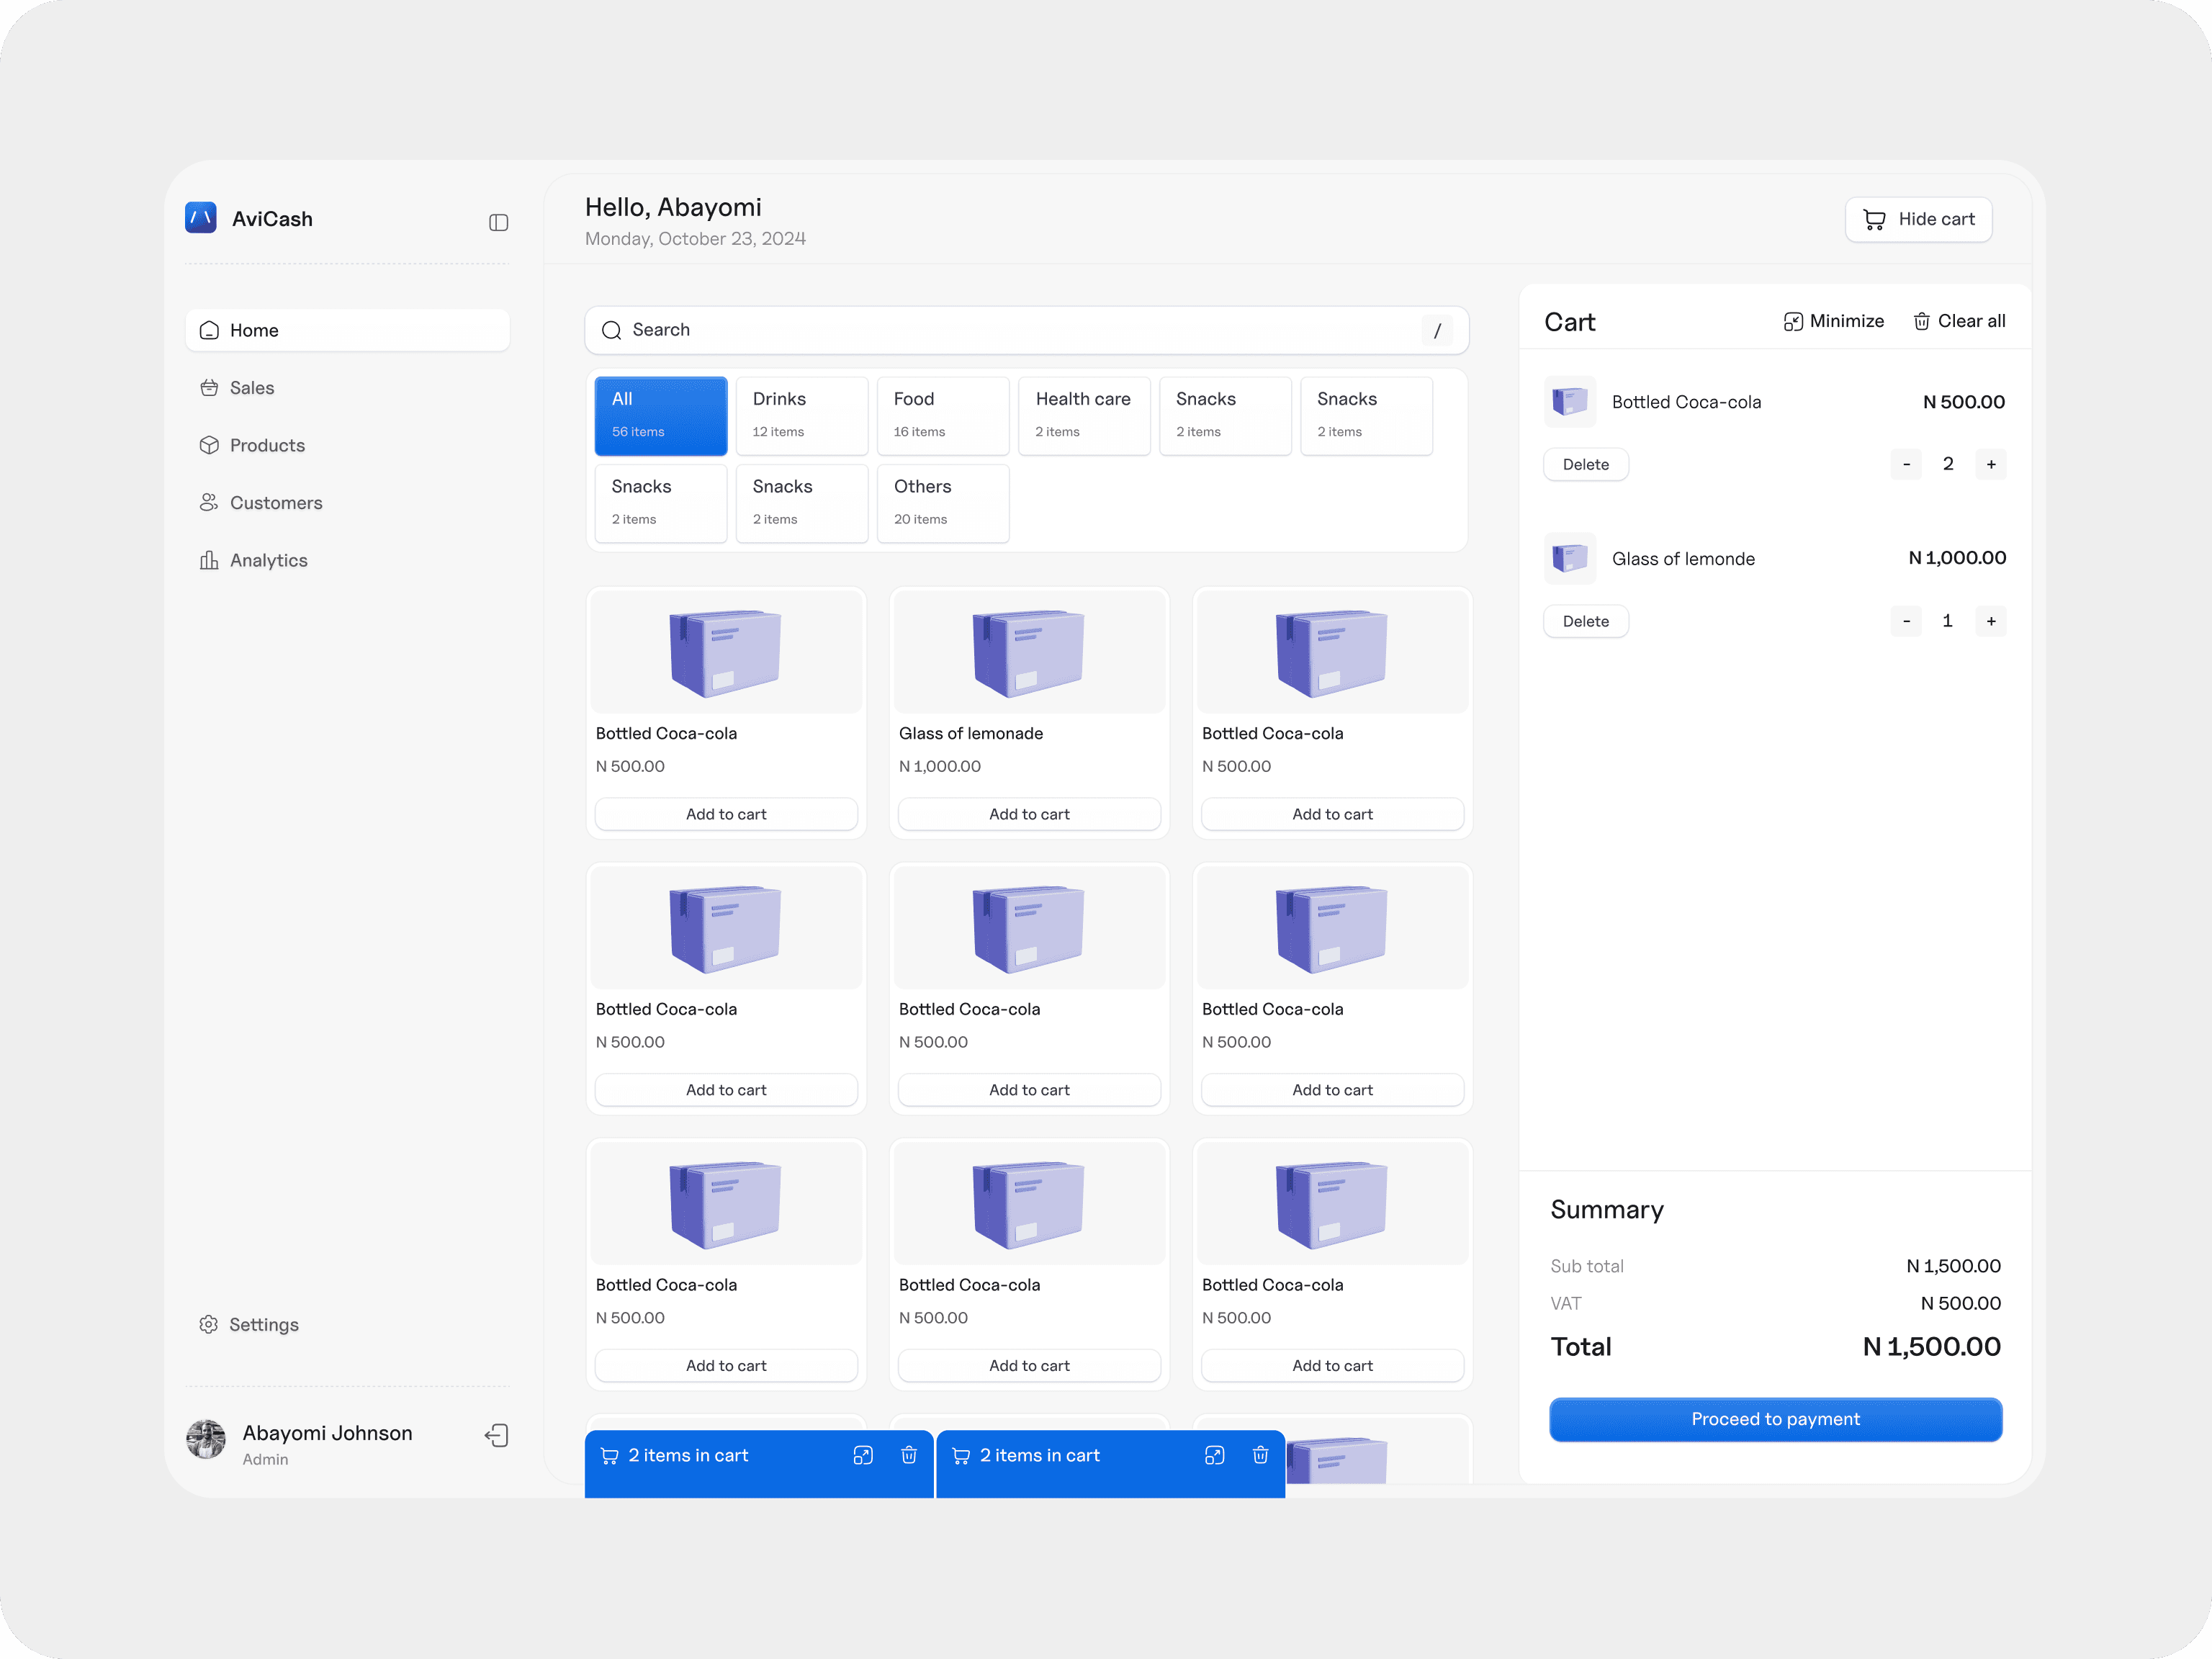
Task: Clear all items from cart
Action: [1959, 321]
